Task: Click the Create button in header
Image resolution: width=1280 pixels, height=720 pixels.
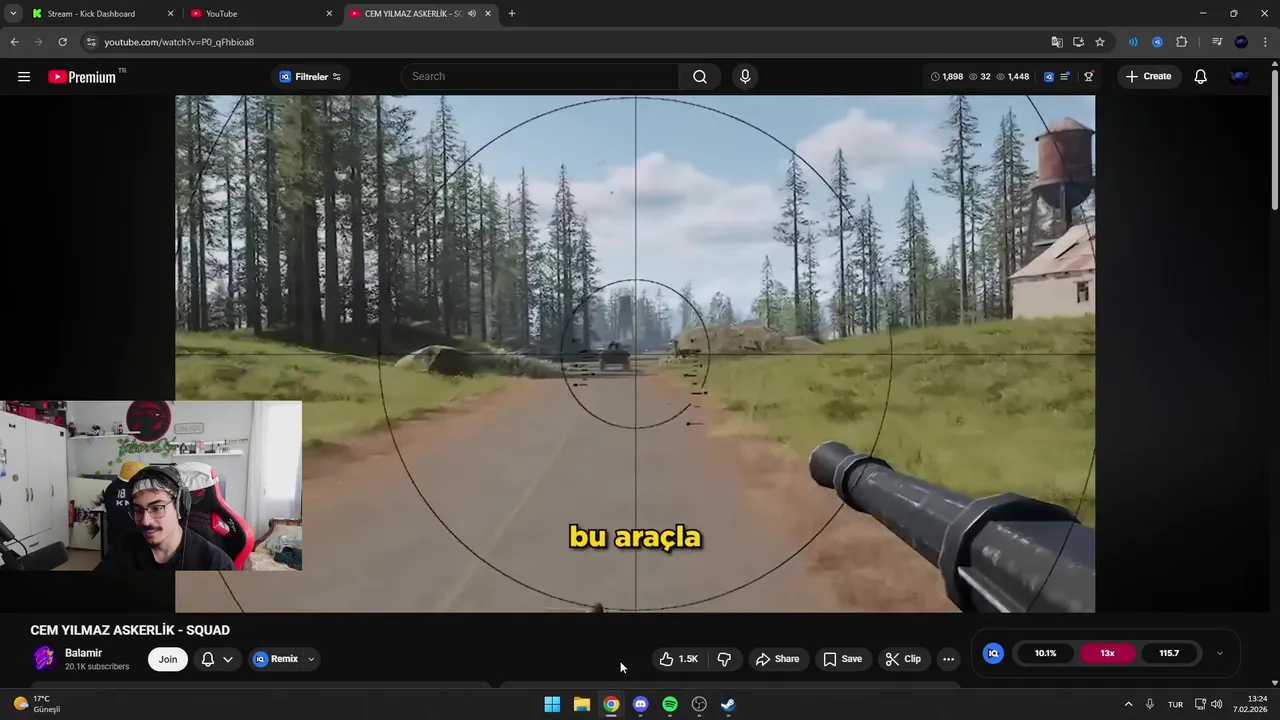Action: coord(1148,76)
